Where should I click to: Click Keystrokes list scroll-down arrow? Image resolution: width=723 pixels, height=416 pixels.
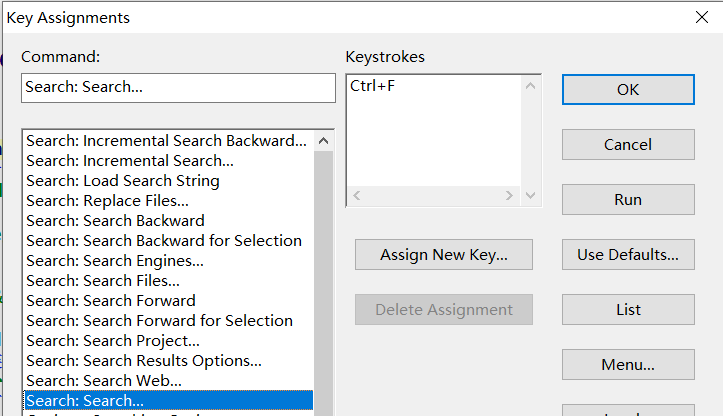pos(530,196)
